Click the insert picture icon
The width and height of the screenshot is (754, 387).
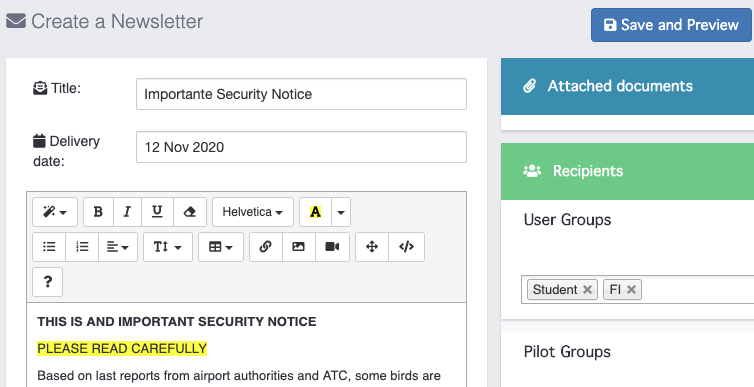pyautogui.click(x=299, y=247)
